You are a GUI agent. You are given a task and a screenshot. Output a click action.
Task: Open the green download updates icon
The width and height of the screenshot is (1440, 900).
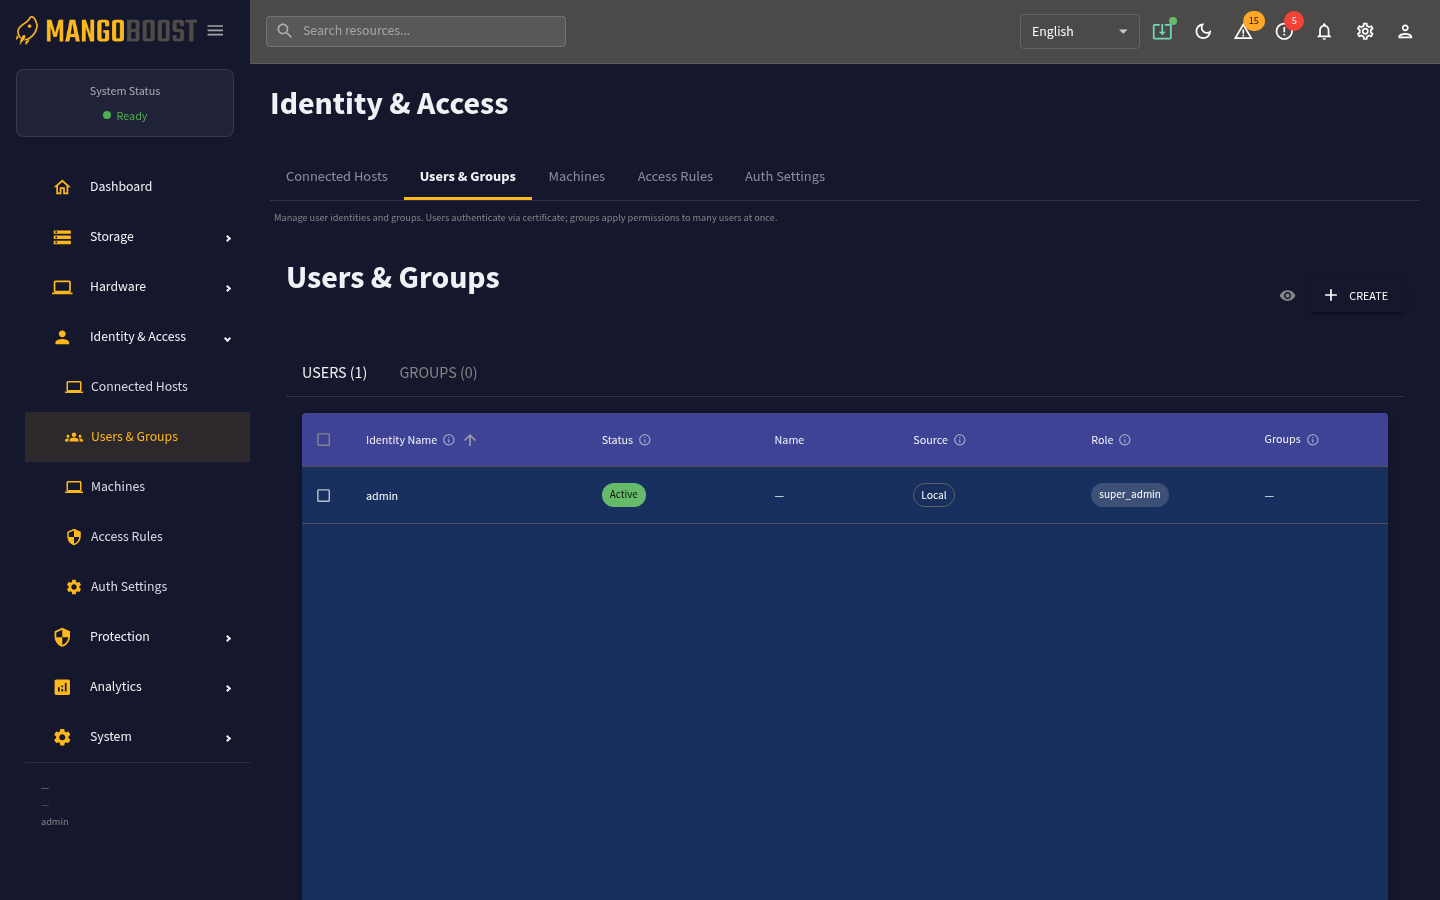(x=1162, y=31)
